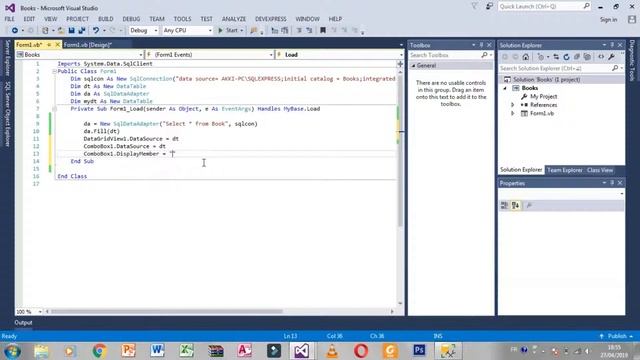Screen dimensions: 640x360
Task: Click Home icon in Solution Explorer toolbar
Action: click(x=526, y=57)
